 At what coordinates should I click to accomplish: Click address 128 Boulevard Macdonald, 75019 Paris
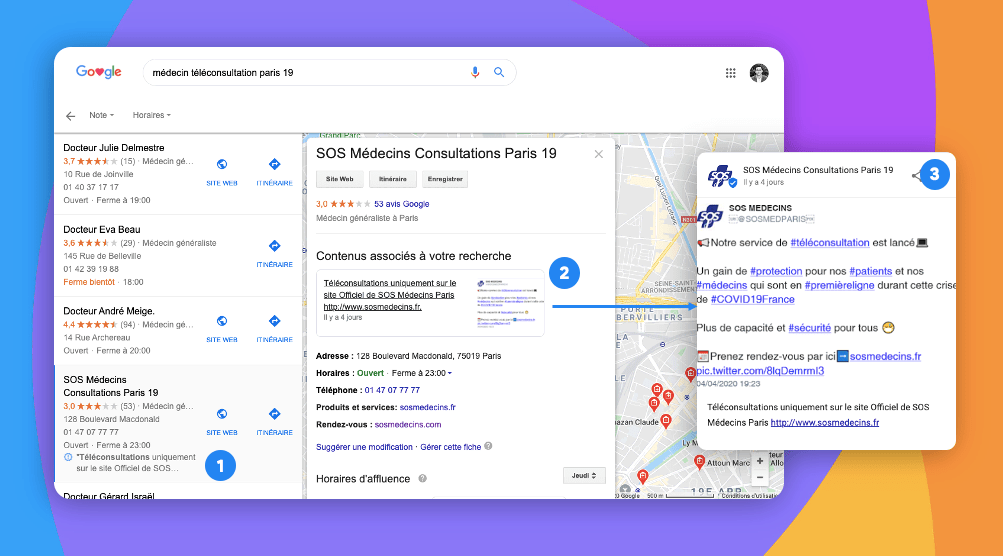pos(429,356)
